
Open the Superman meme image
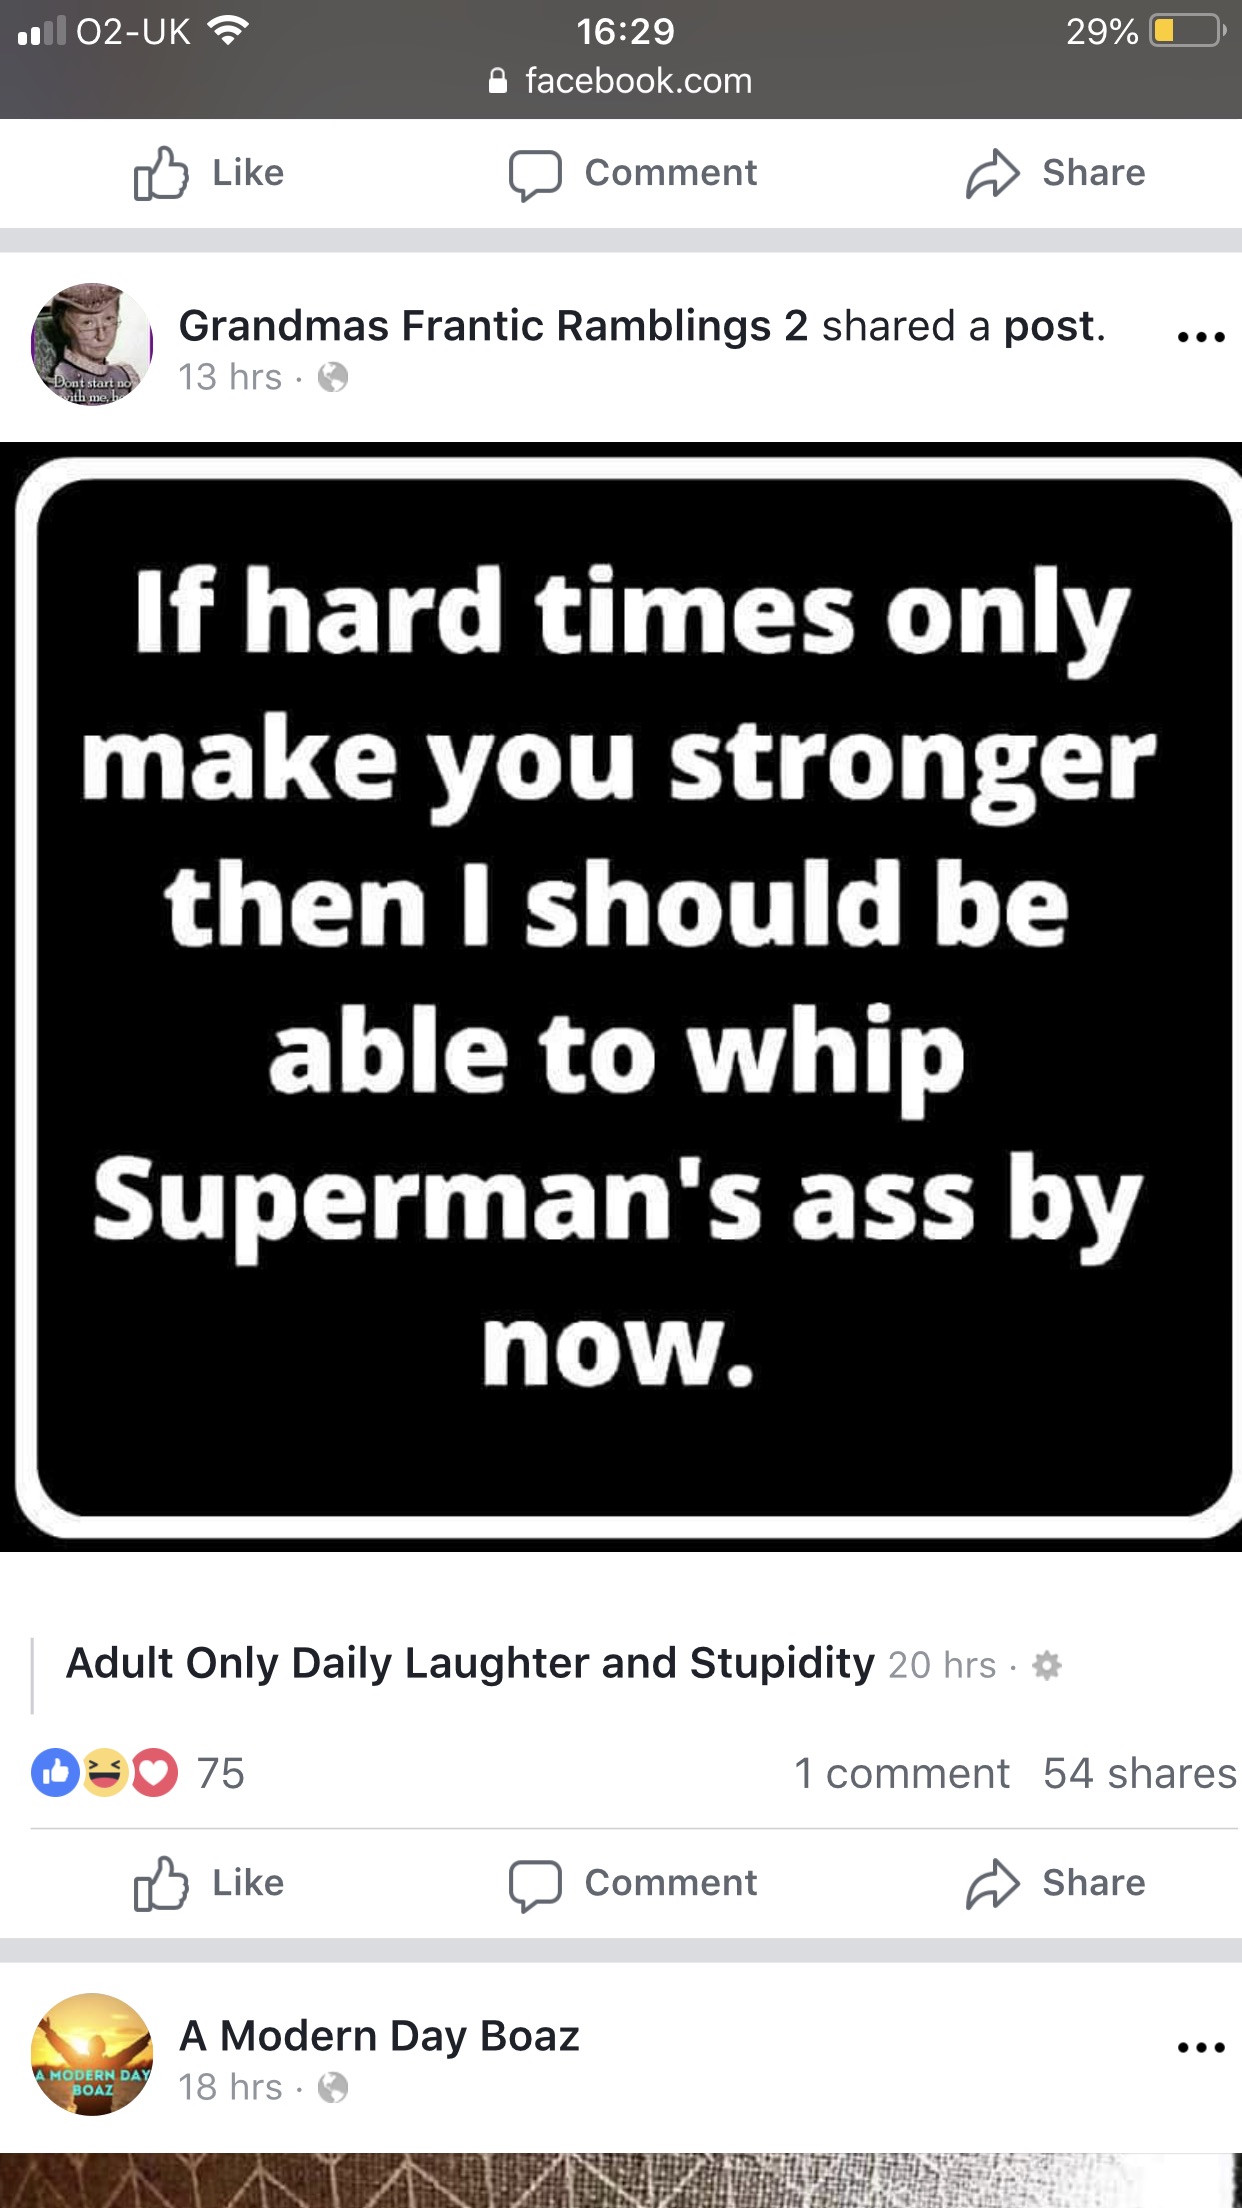(x=621, y=997)
